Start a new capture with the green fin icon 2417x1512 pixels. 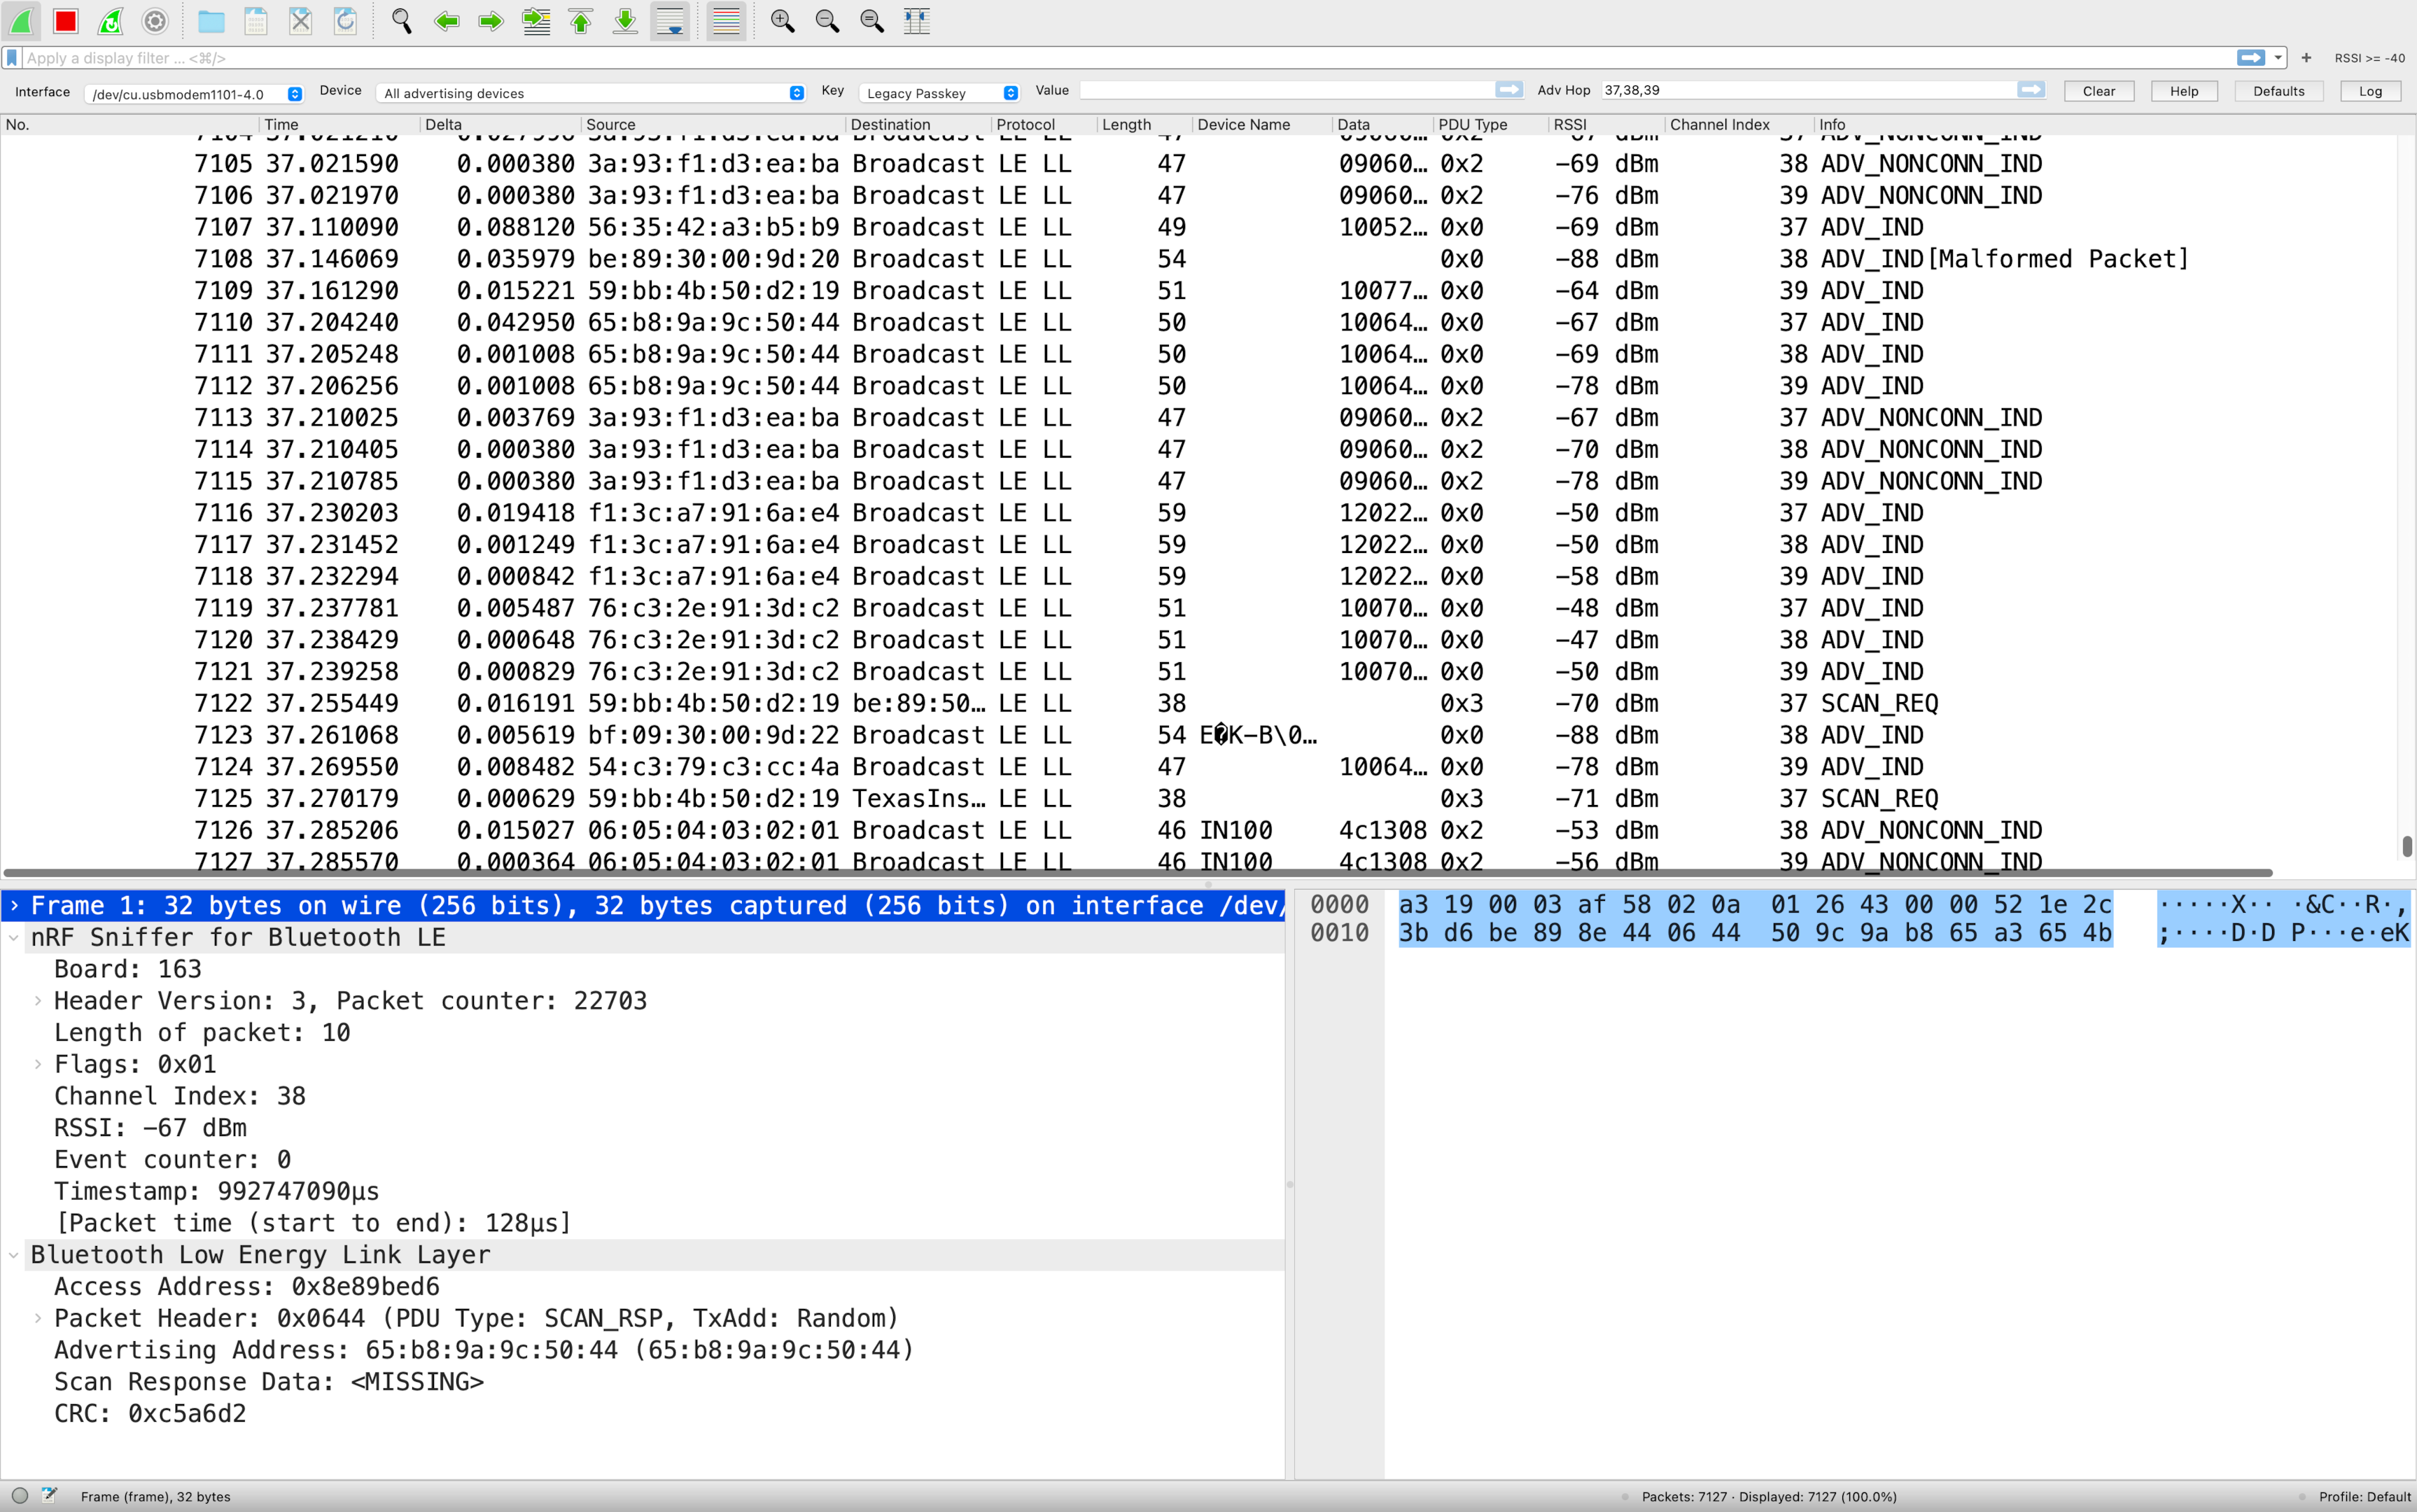[21, 21]
